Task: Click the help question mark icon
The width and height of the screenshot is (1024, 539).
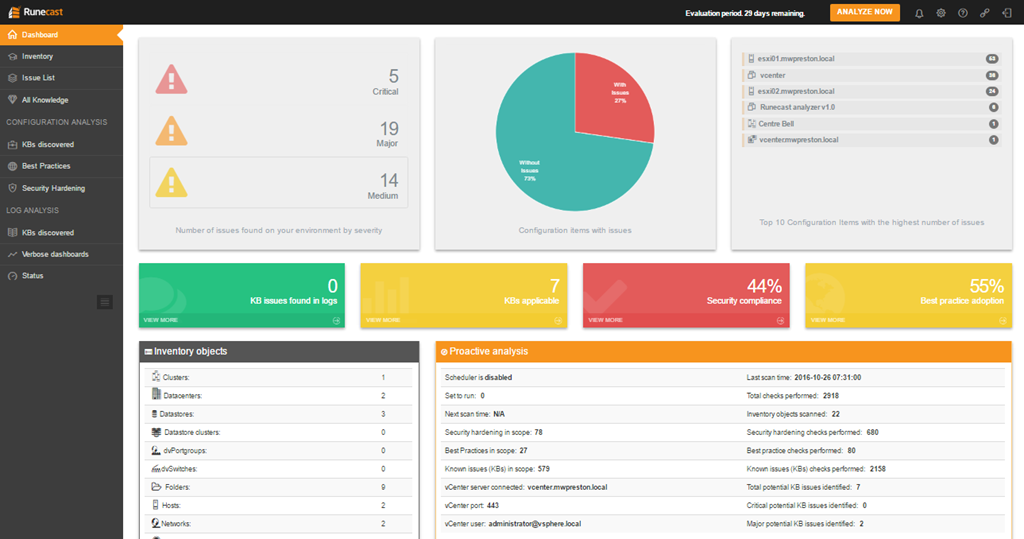Action: [x=963, y=13]
